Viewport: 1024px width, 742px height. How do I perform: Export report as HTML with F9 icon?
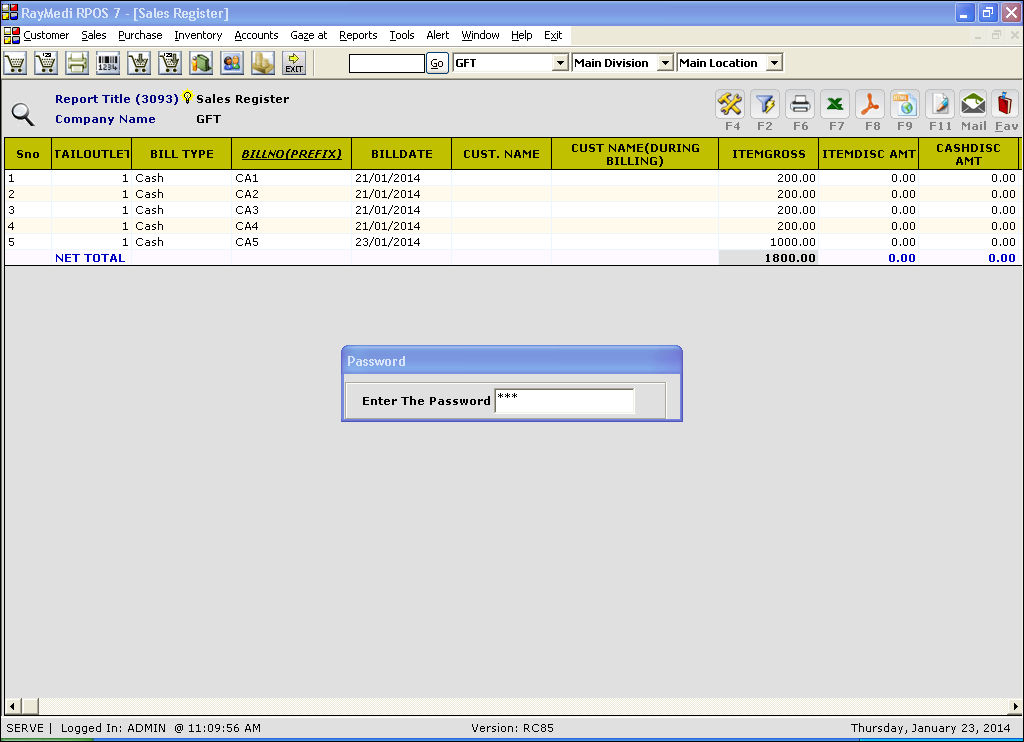(905, 104)
